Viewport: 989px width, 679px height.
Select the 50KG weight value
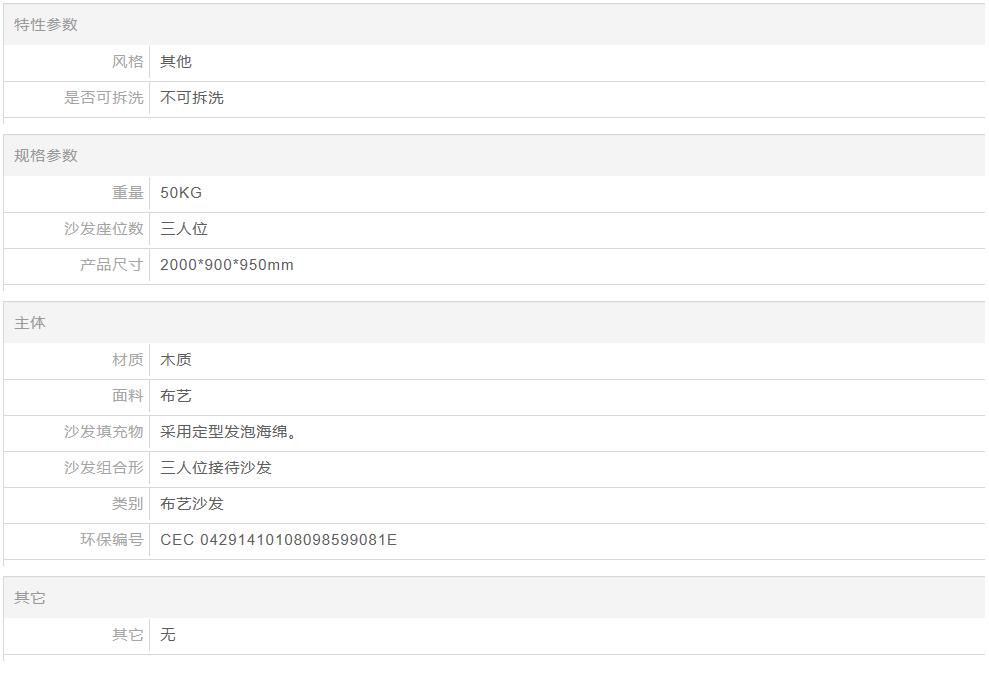[x=181, y=193]
